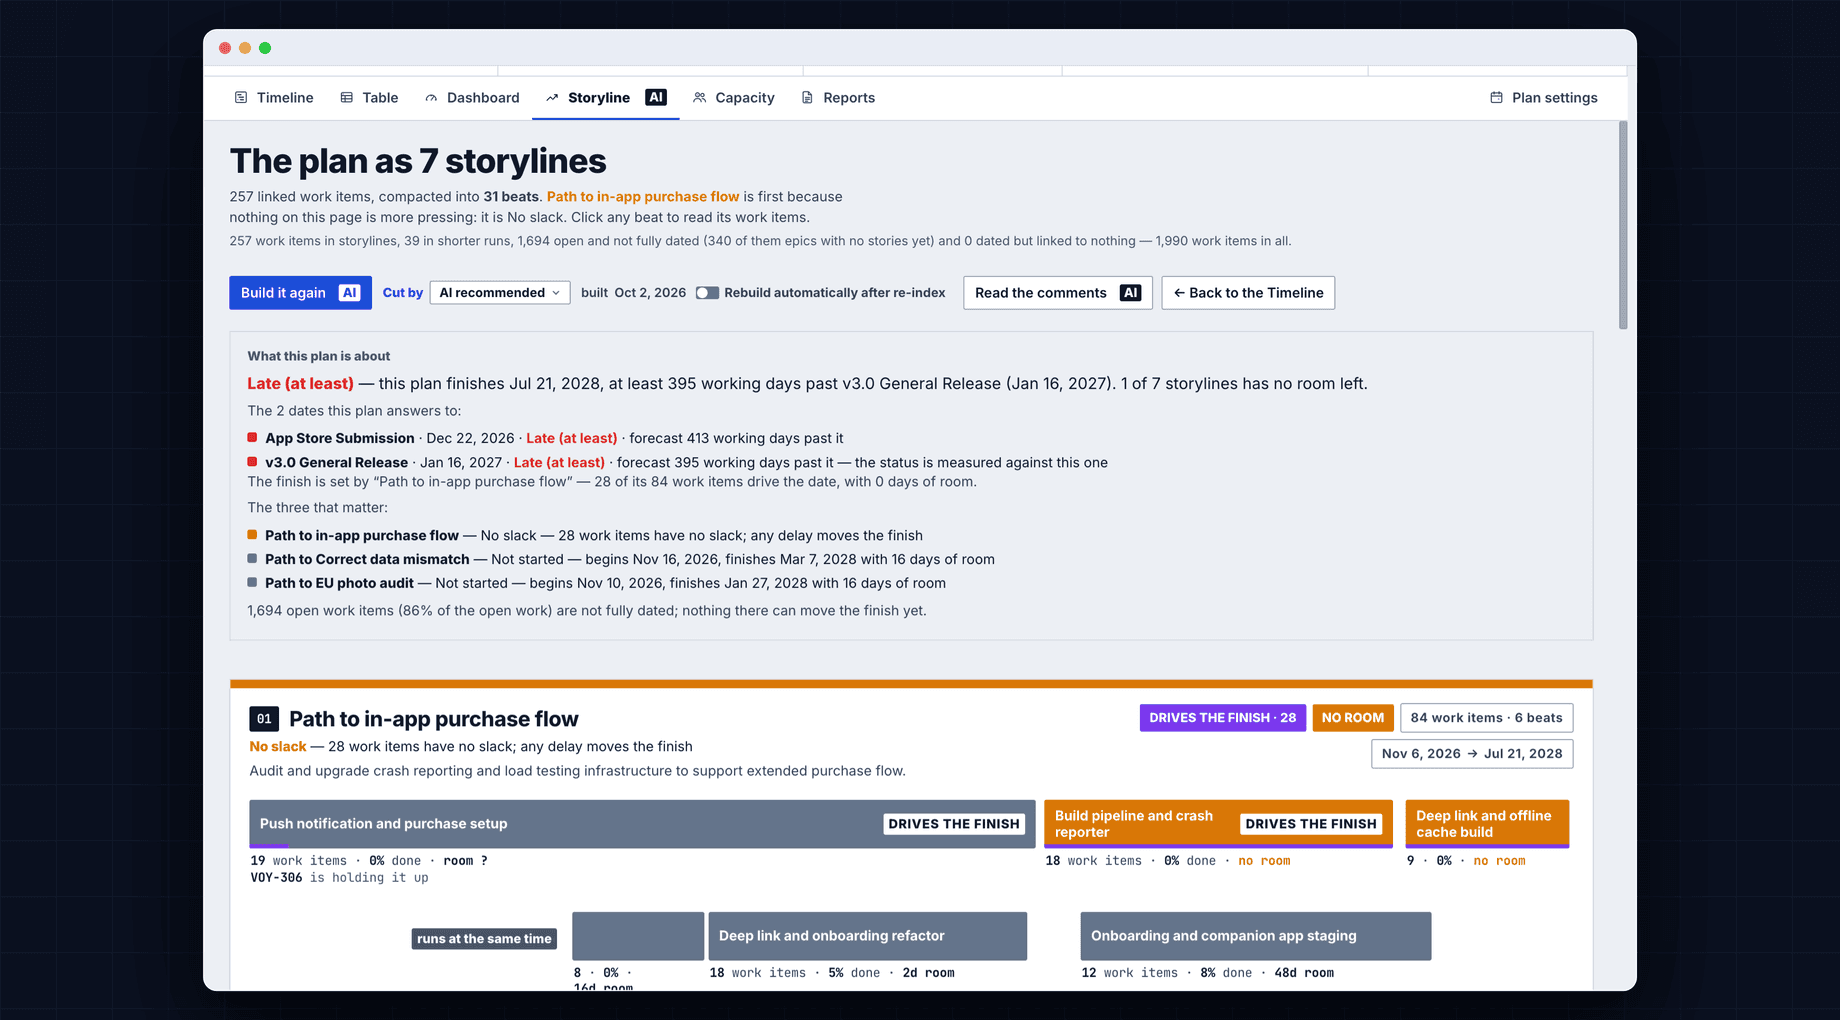Open Plan settings

[1544, 98]
